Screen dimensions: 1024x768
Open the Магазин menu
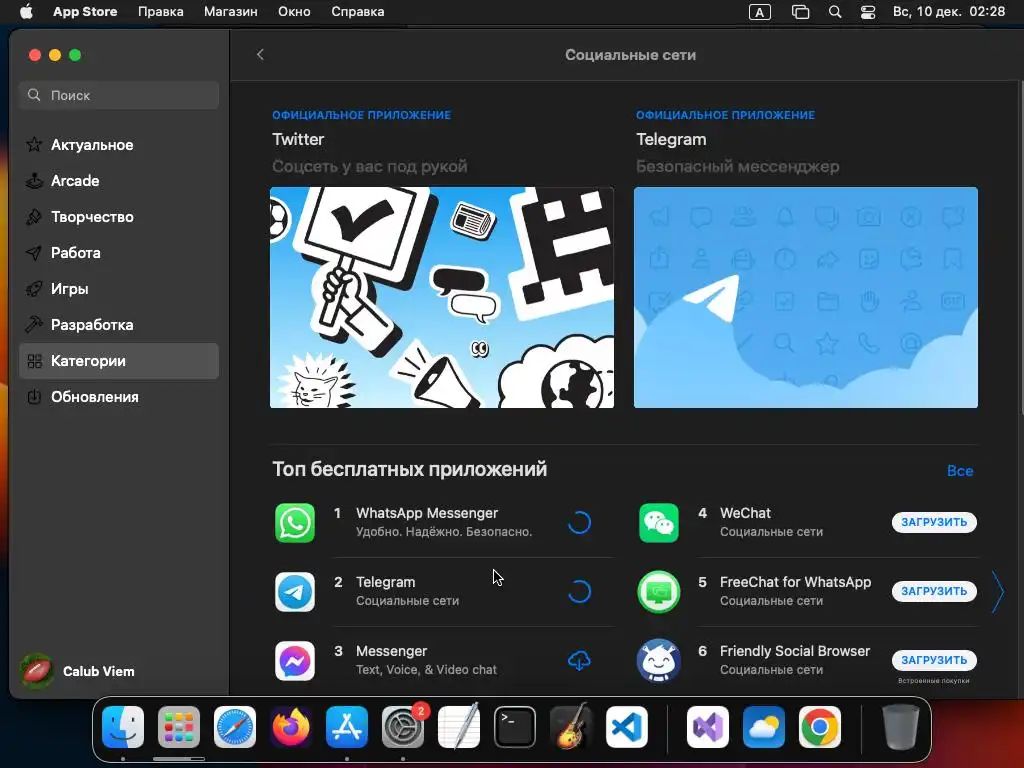(x=231, y=12)
